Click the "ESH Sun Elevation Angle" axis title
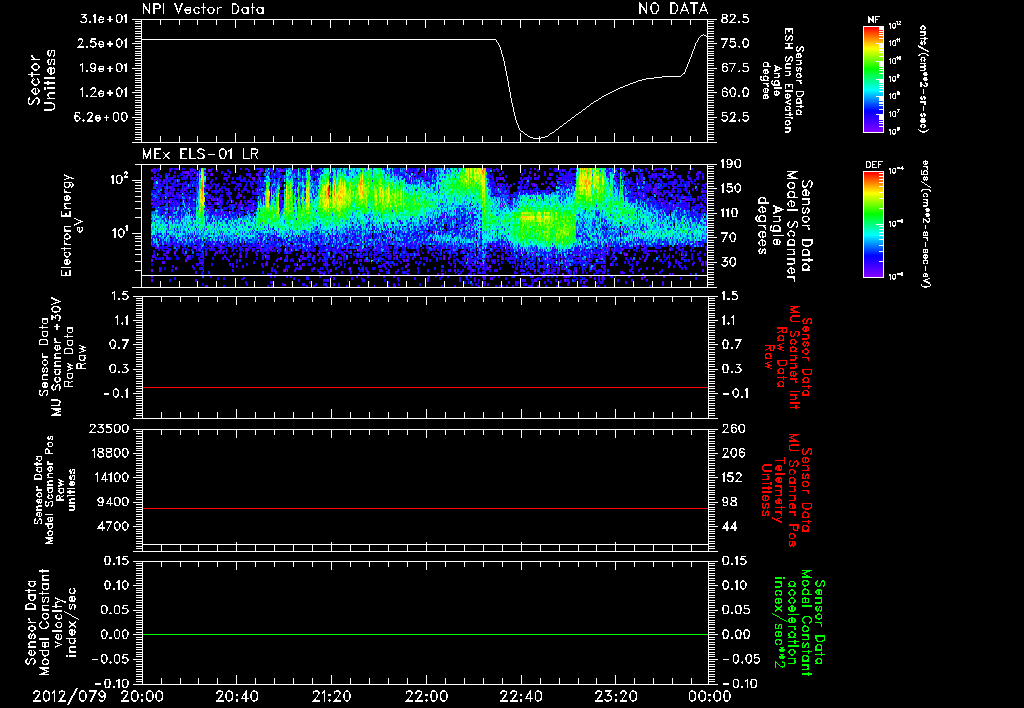The width and height of the screenshot is (1024, 708). point(783,80)
